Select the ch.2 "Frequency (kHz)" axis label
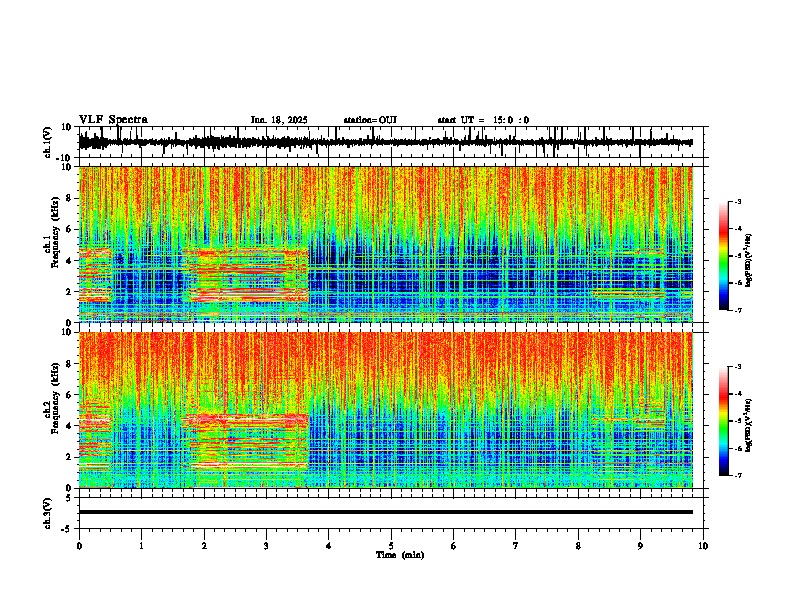Image resolution: width=792 pixels, height=612 pixels. pos(55,398)
